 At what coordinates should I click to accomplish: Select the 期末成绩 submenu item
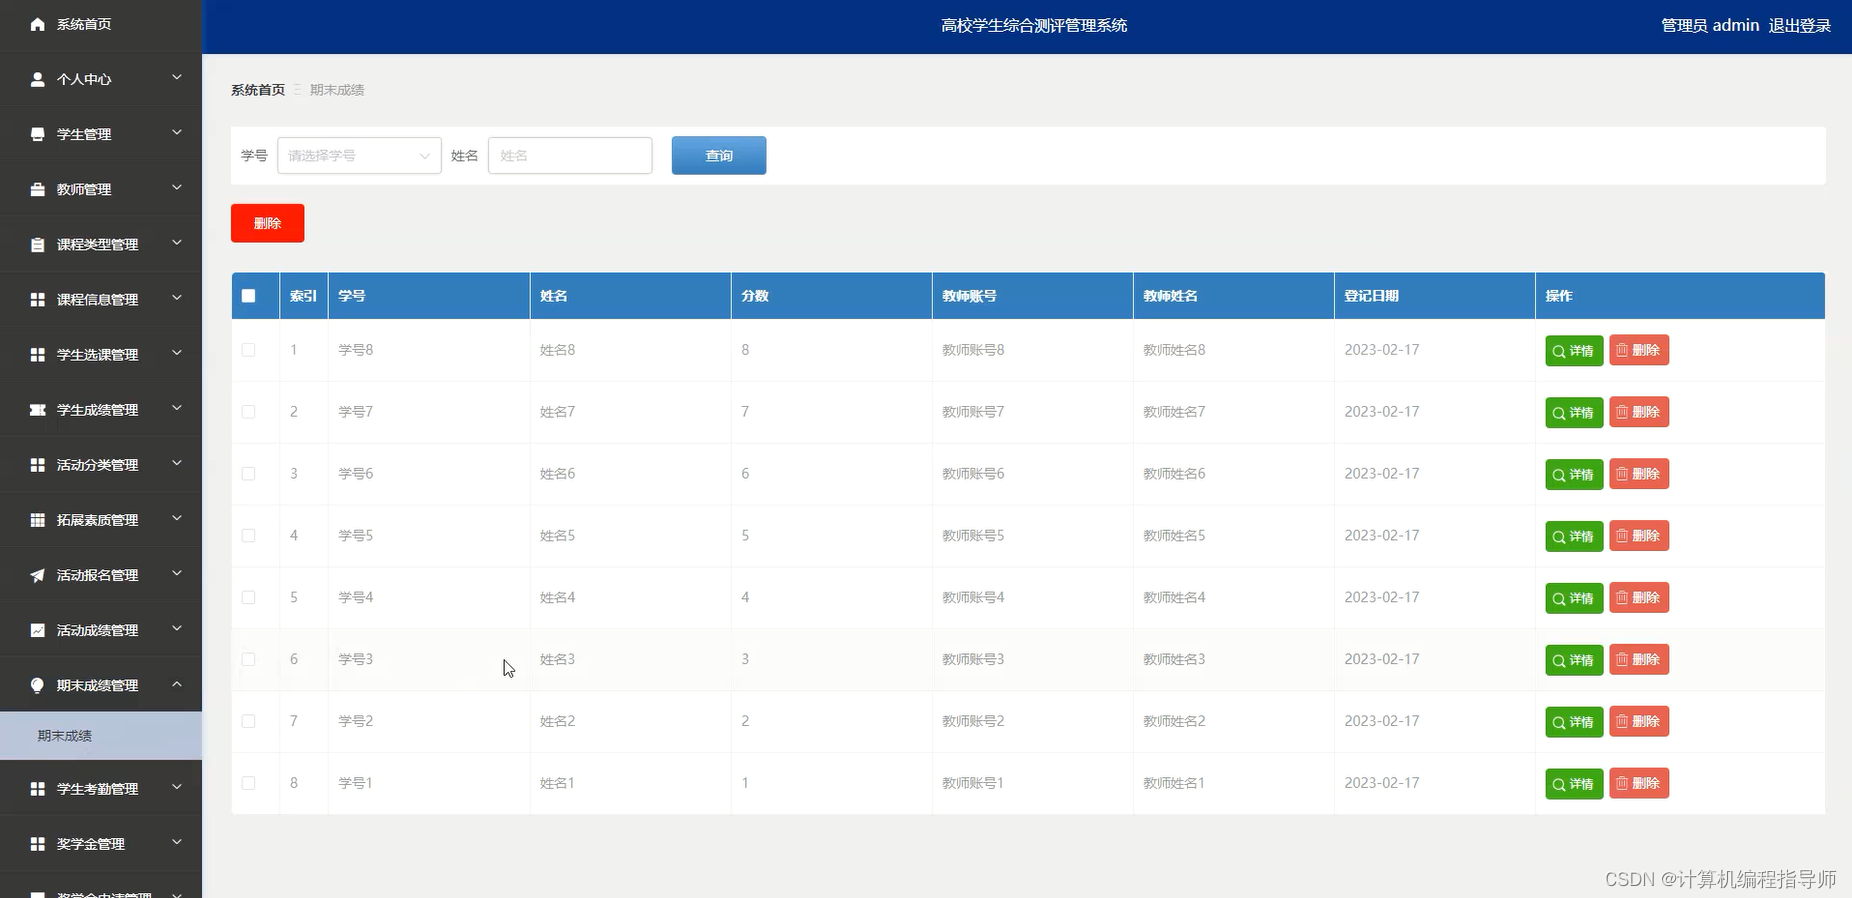coord(101,736)
